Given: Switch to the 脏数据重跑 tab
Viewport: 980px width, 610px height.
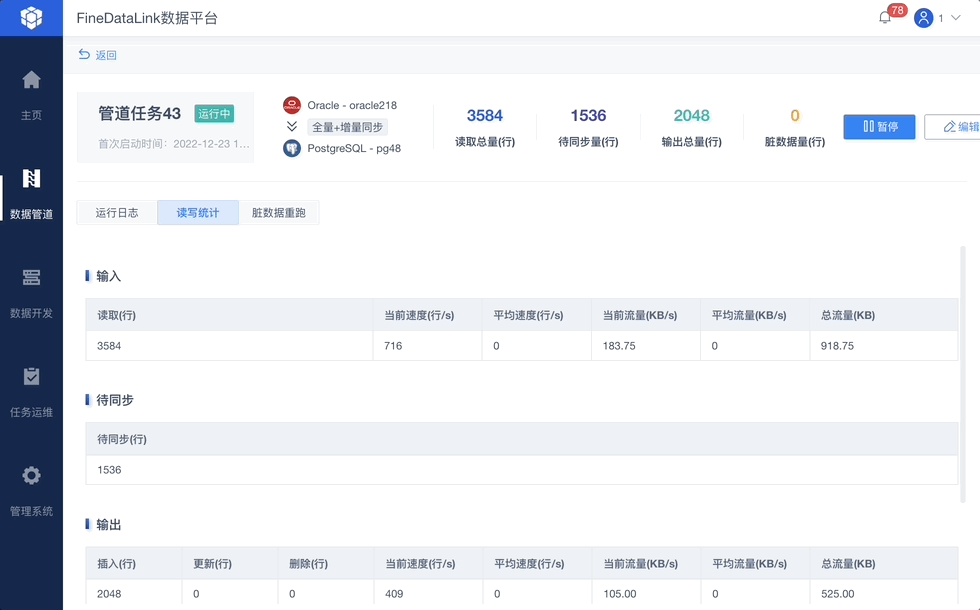Looking at the screenshot, I should tap(279, 212).
